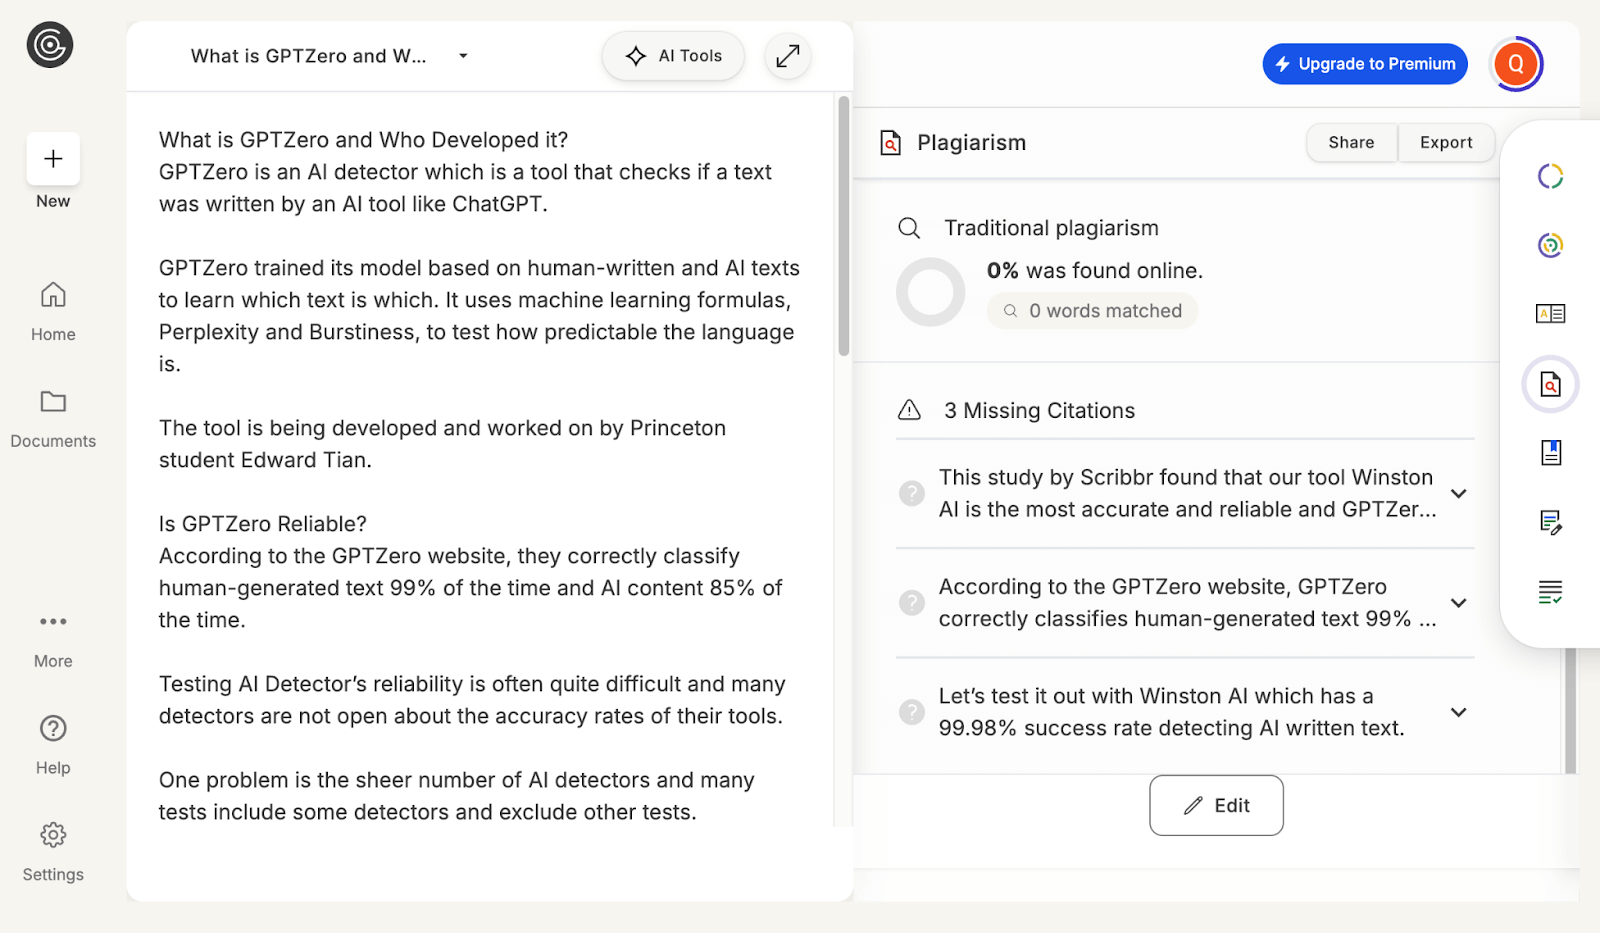The height and width of the screenshot is (933, 1600).
Task: Go to Home in the sidebar
Action: pos(53,311)
